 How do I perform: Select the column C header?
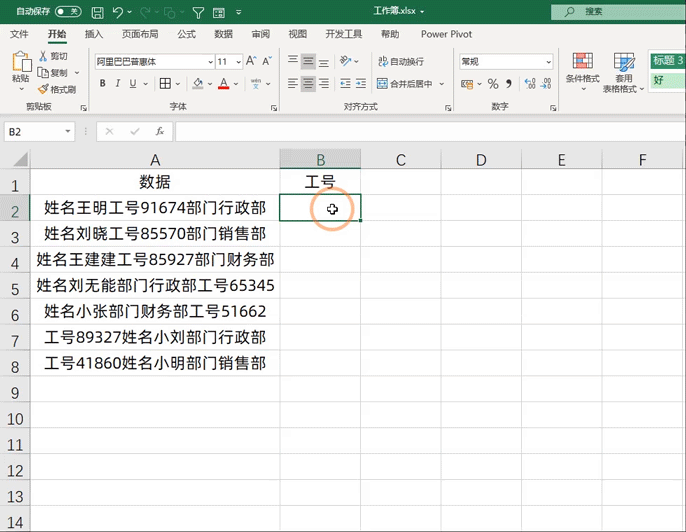[401, 160]
